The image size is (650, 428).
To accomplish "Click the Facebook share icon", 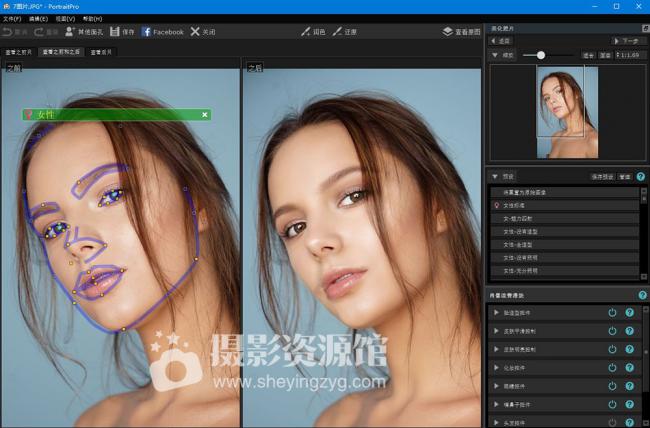I will [x=146, y=32].
